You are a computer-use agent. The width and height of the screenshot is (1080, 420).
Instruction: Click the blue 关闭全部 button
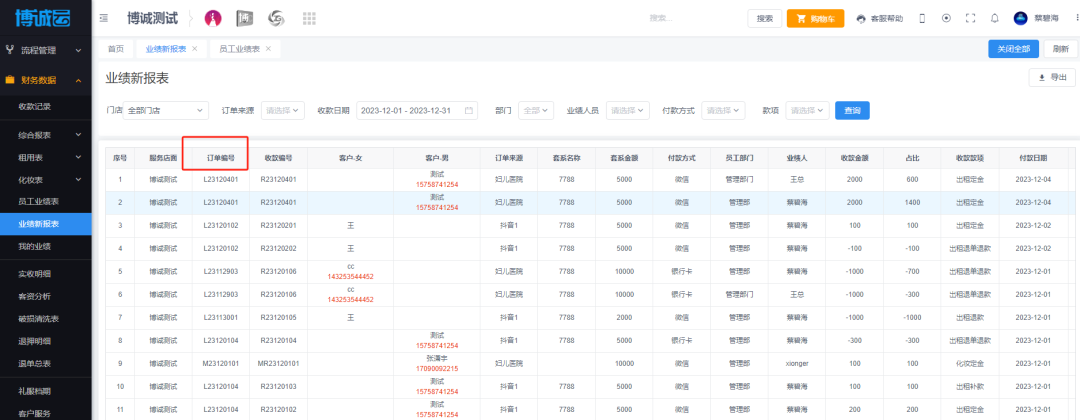pyautogui.click(x=1013, y=49)
